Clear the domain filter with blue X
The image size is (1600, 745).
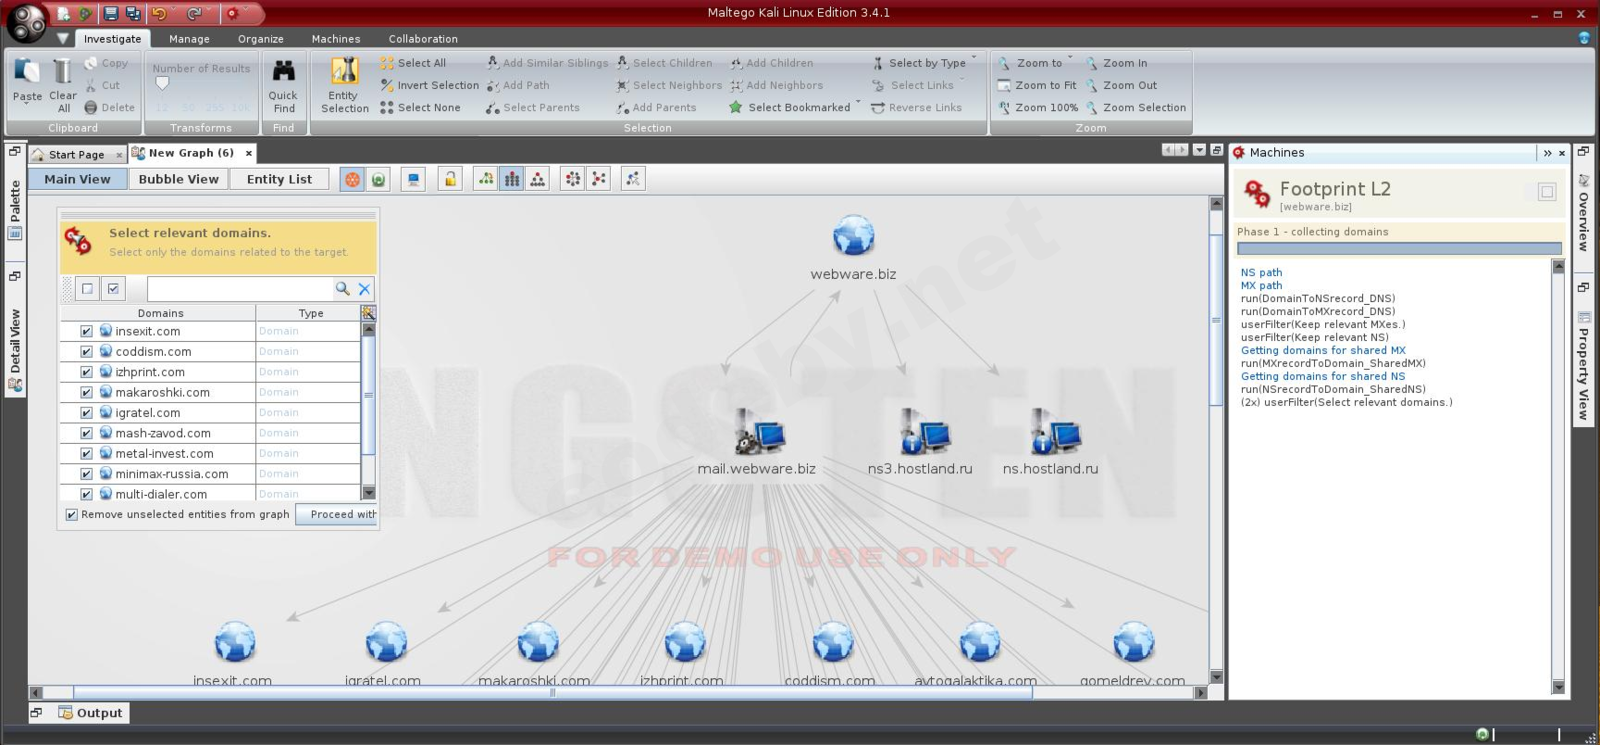click(x=364, y=289)
